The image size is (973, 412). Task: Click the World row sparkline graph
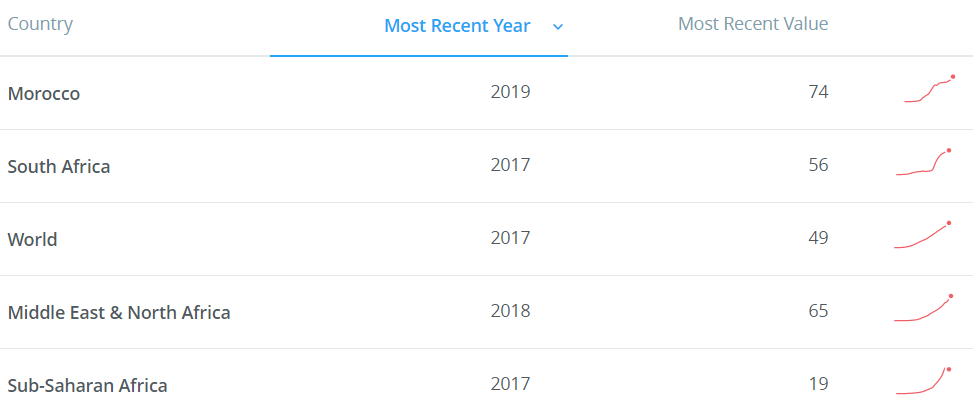(923, 235)
